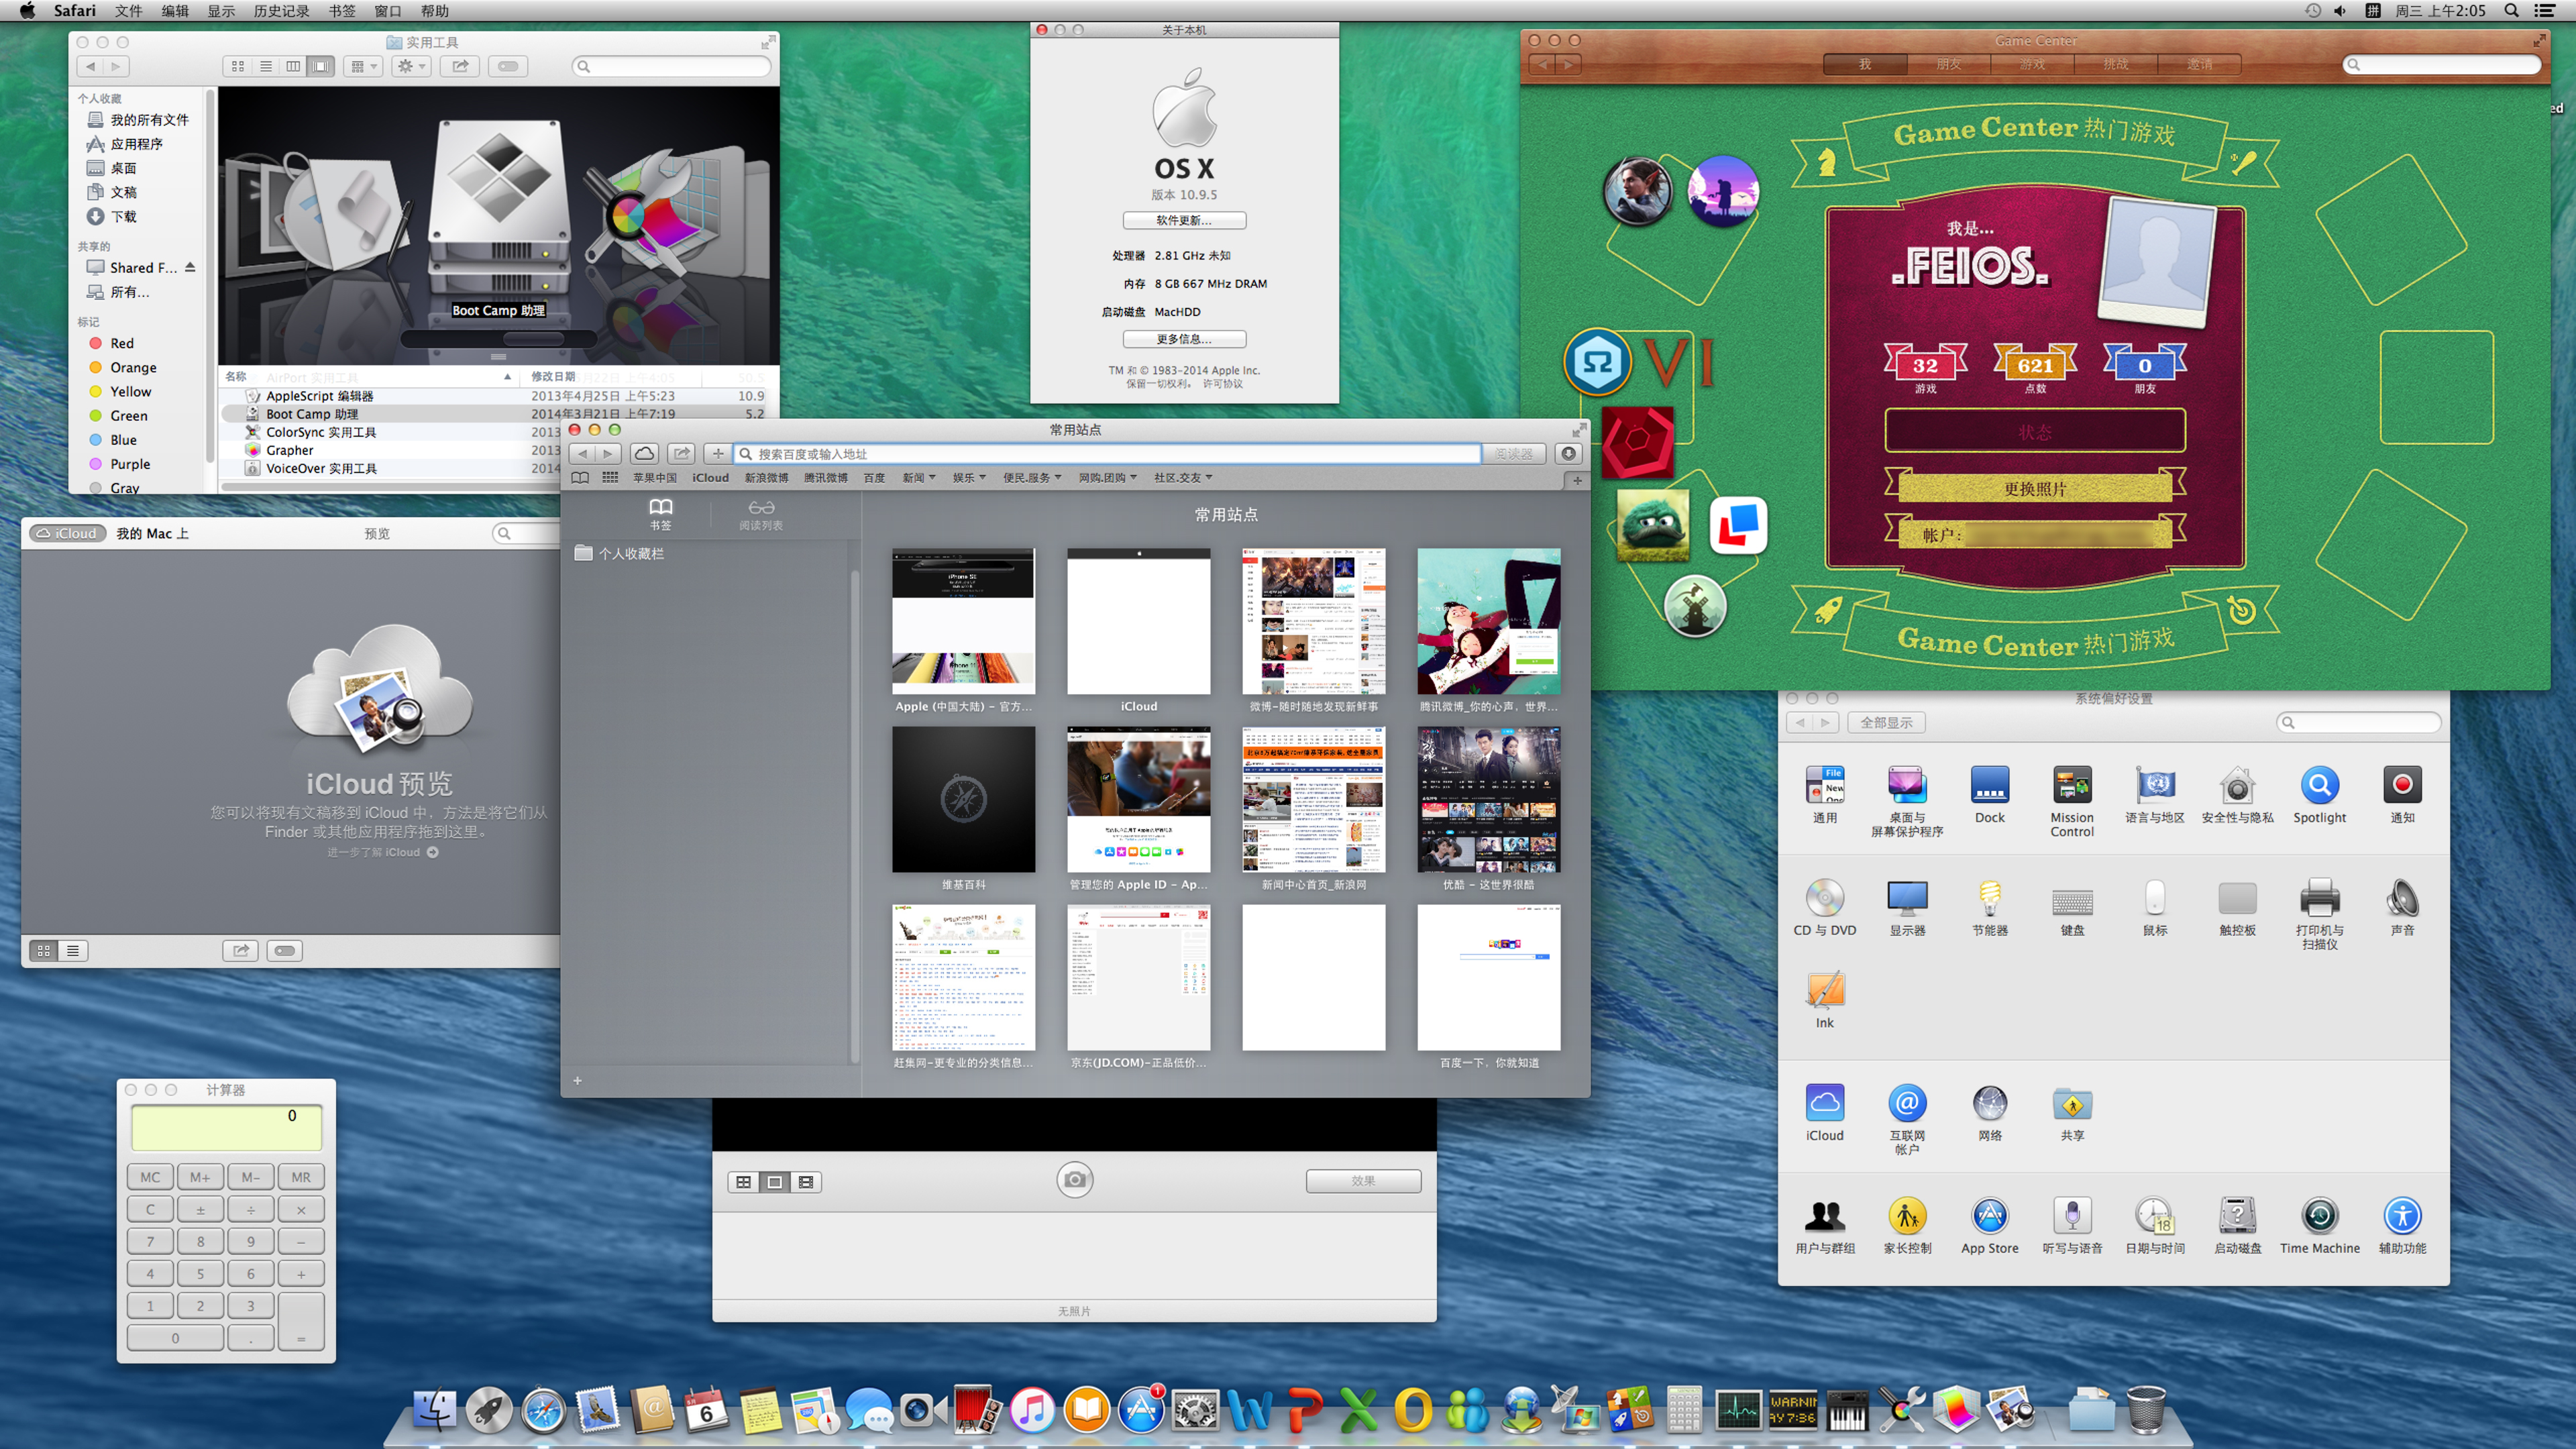Switch to the 朋友 tab in Game Center

pyautogui.click(x=1948, y=65)
